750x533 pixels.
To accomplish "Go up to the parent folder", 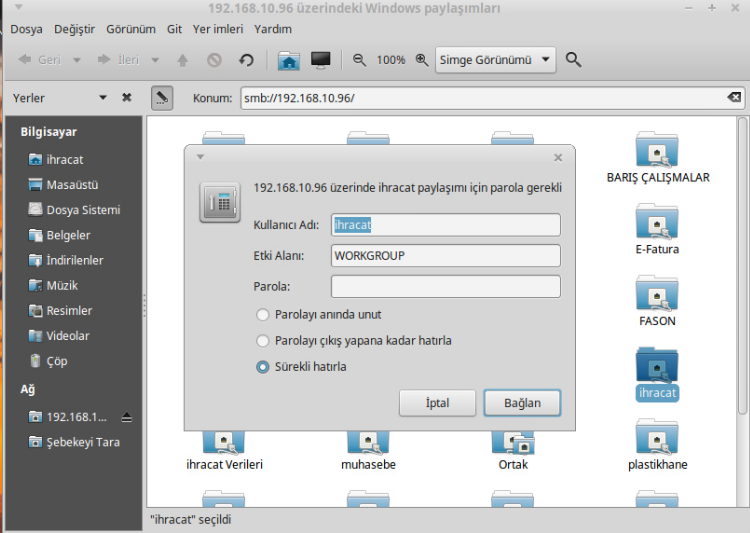I will tap(183, 60).
